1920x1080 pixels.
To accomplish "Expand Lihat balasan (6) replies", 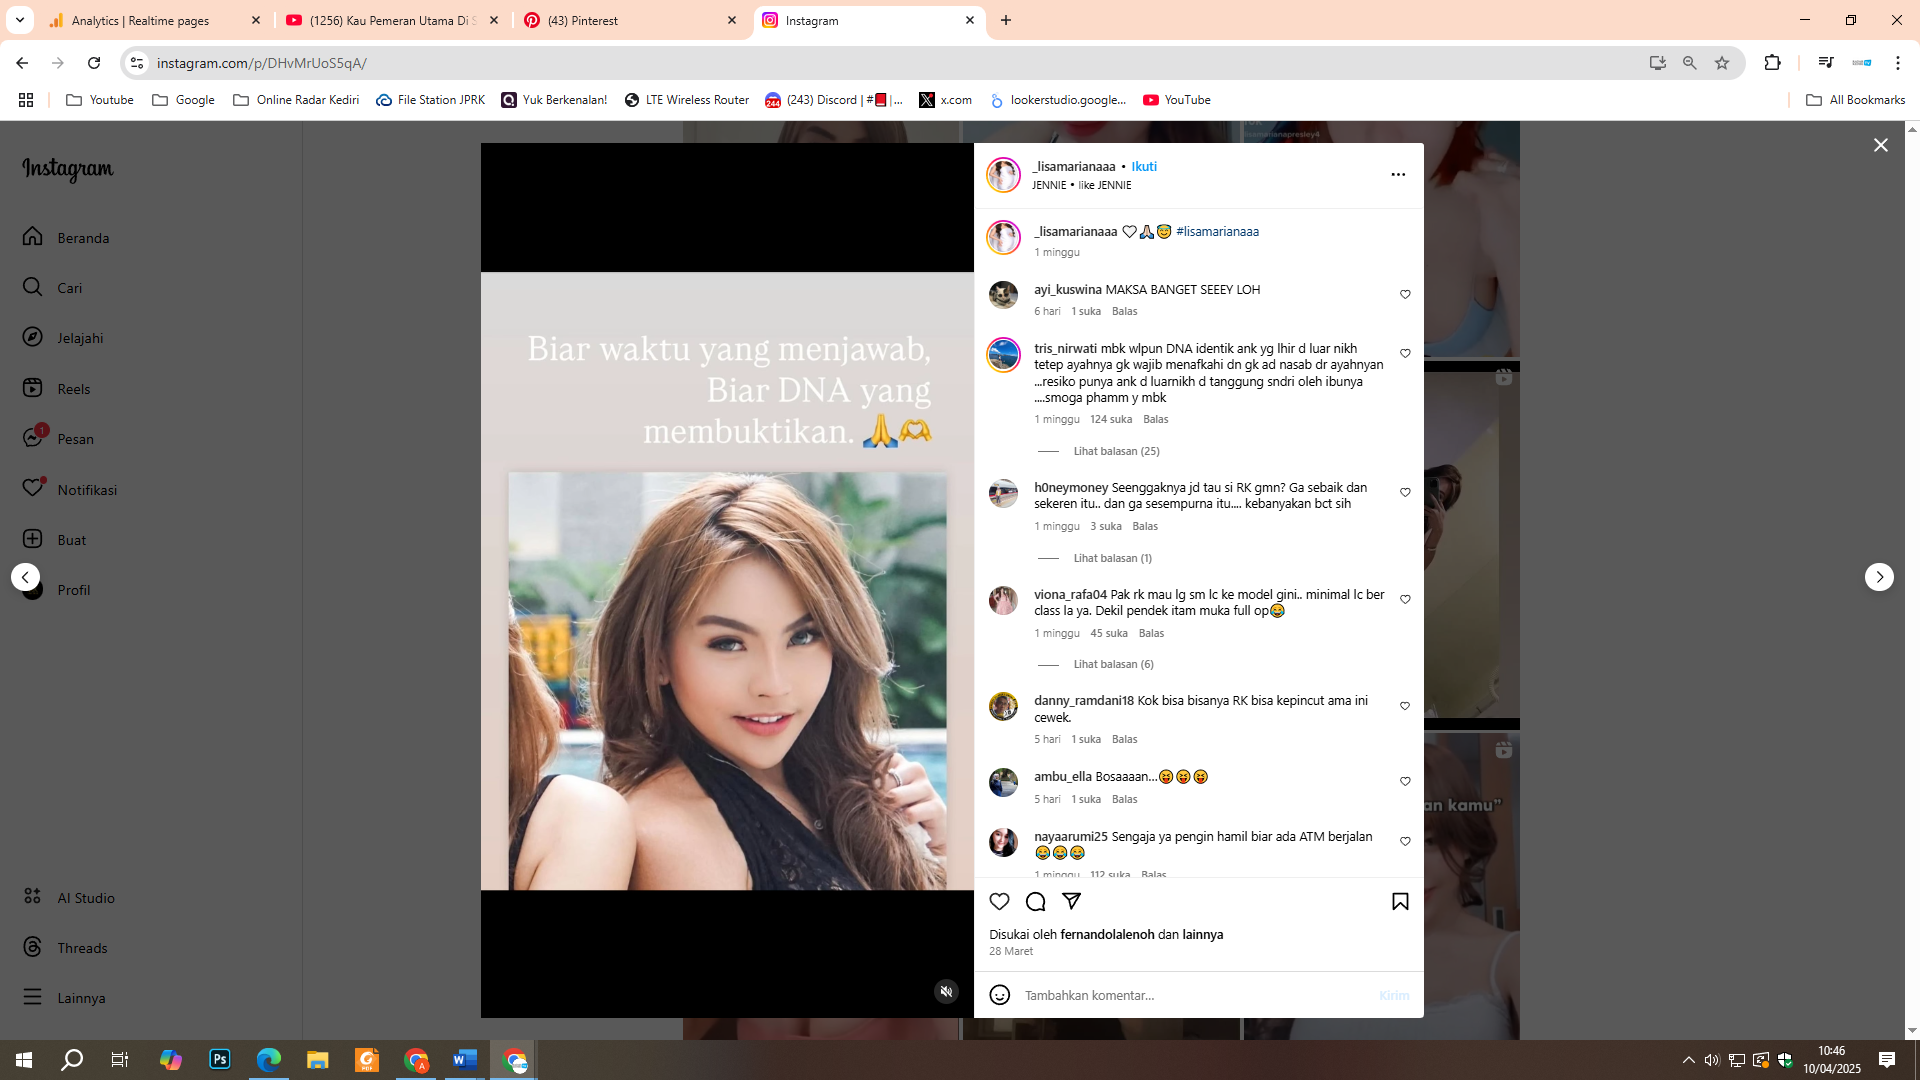I will click(1113, 664).
